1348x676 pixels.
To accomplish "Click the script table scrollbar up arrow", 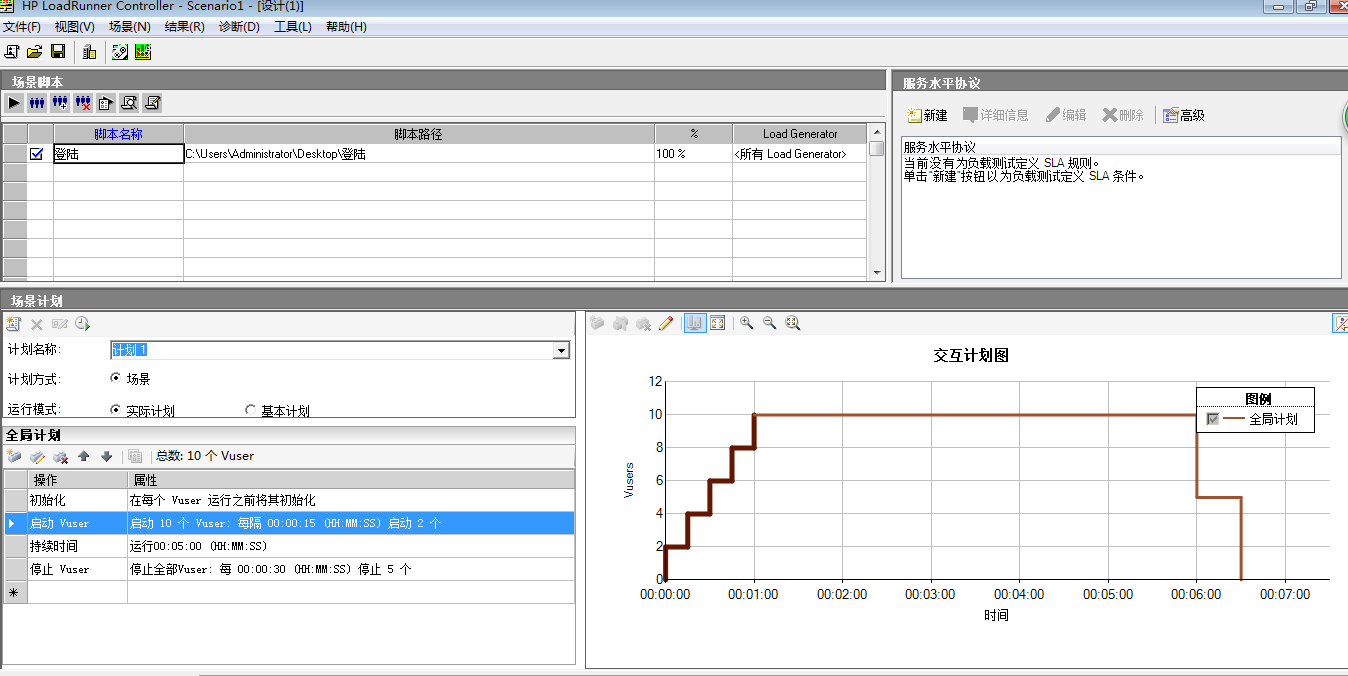I will click(x=877, y=132).
